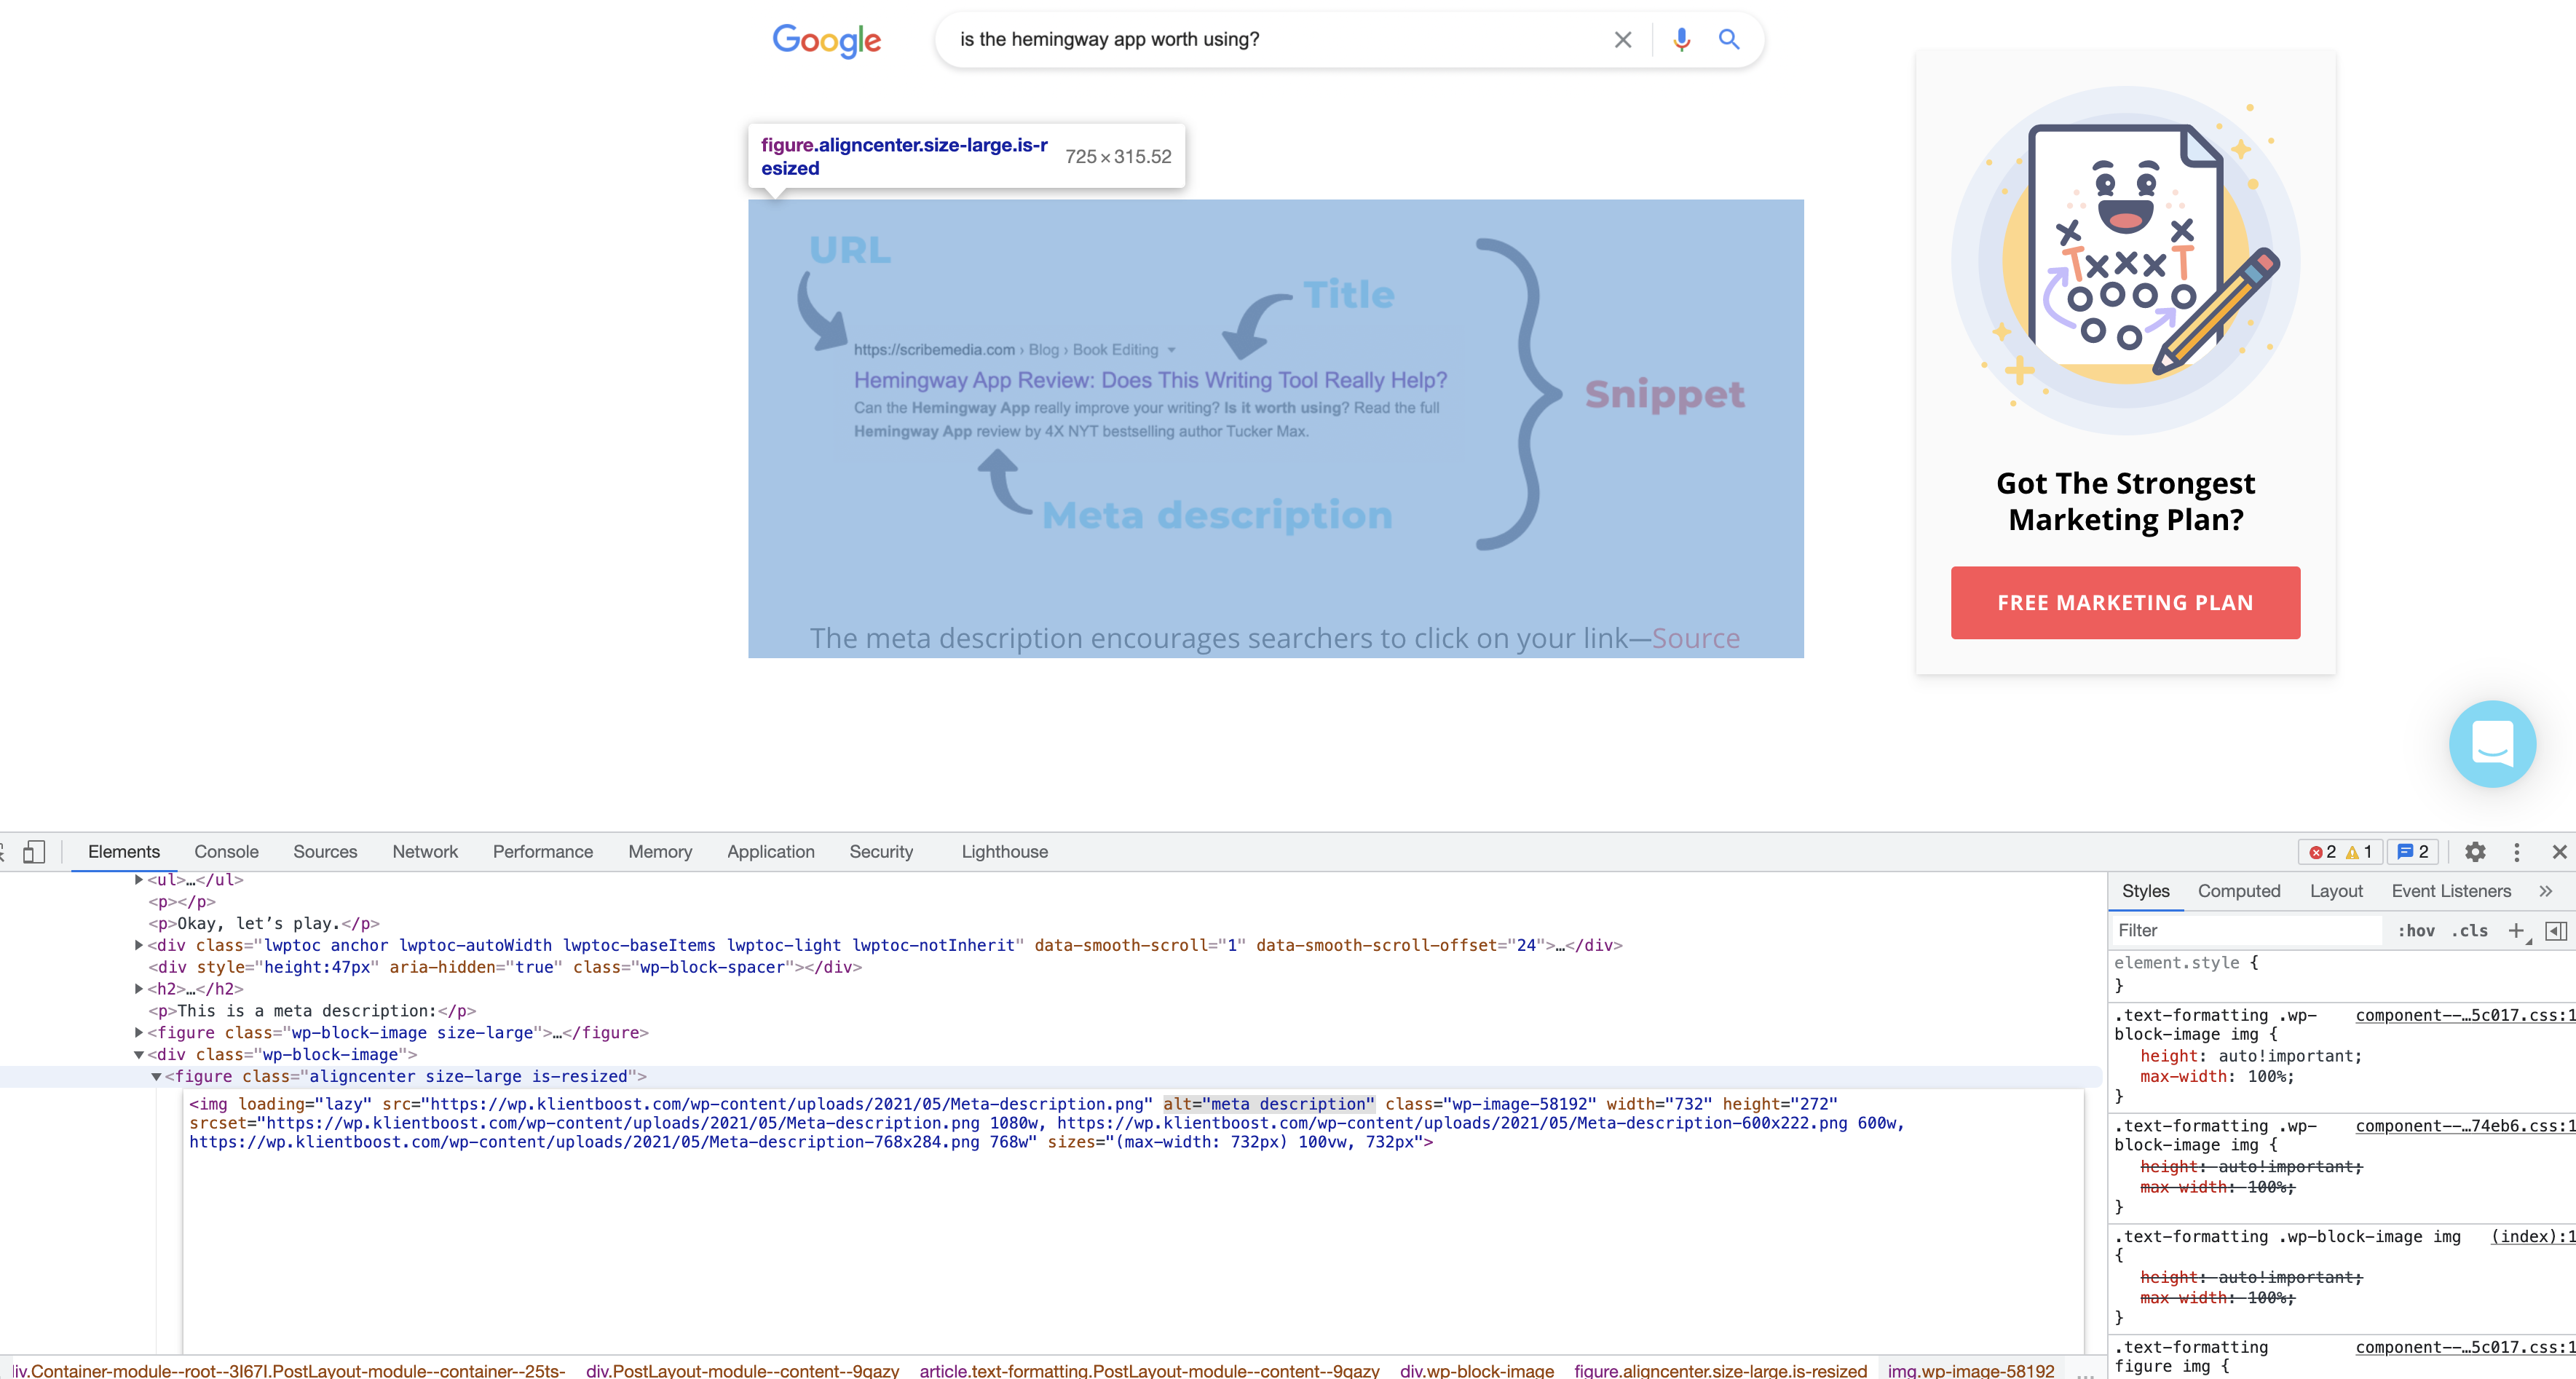The width and height of the screenshot is (2576, 1379).
Task: Collapse the div wp-block-image node
Action: tap(139, 1055)
